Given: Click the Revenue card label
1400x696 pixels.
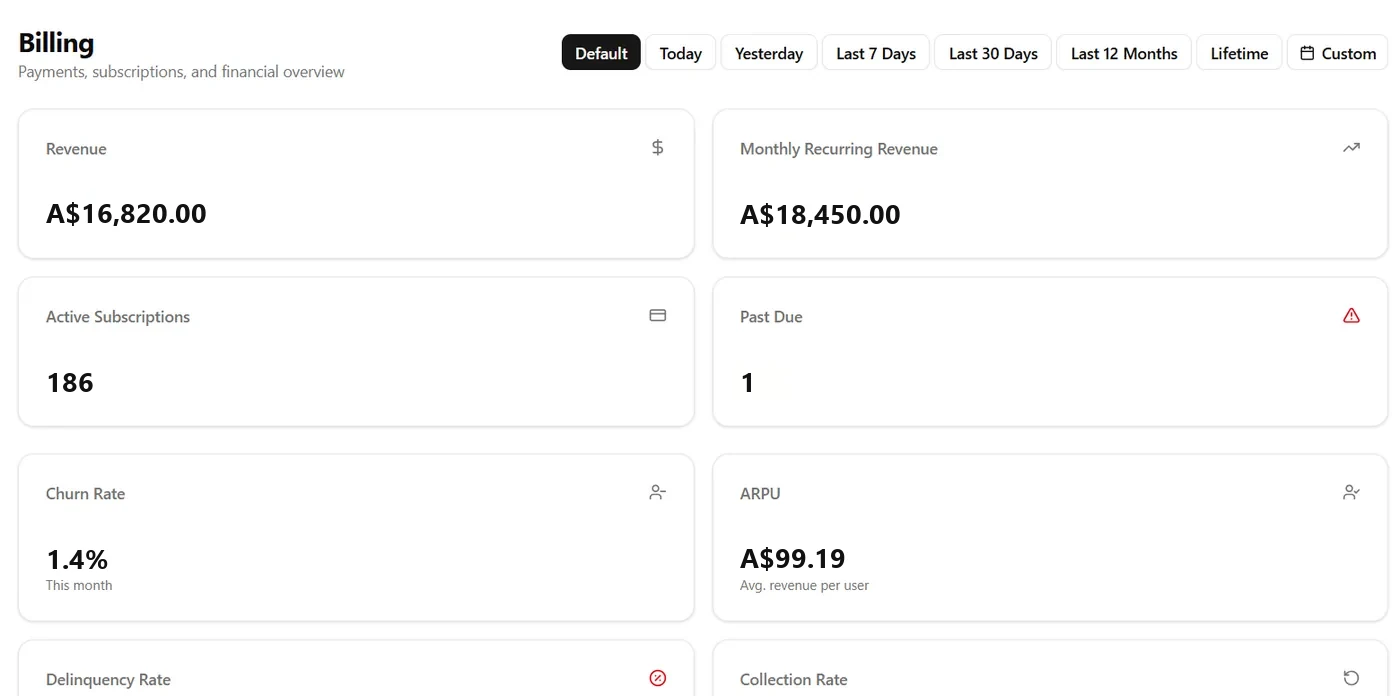Looking at the screenshot, I should pyautogui.click(x=76, y=149).
